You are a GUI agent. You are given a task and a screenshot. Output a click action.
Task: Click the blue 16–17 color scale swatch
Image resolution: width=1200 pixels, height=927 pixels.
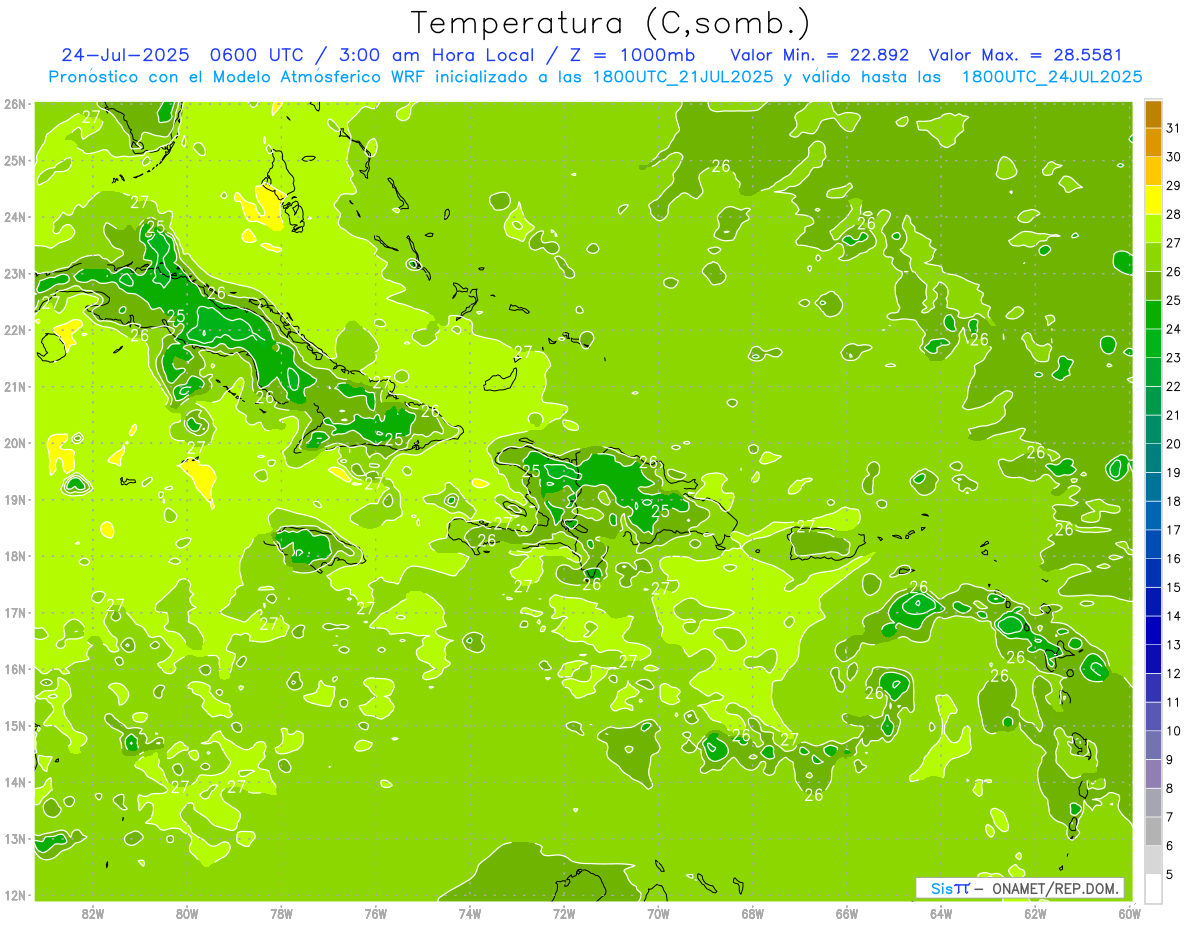click(x=1153, y=544)
